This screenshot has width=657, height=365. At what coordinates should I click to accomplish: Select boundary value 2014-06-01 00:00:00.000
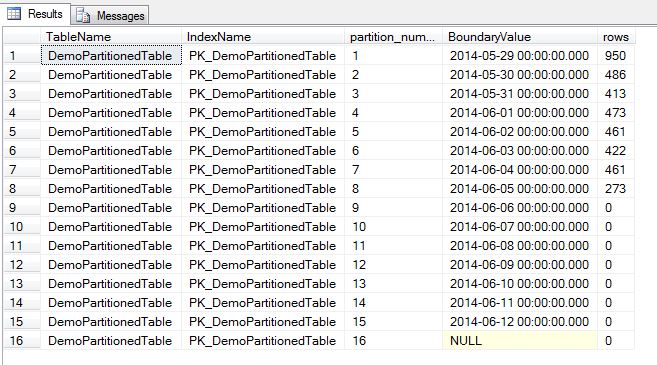click(520, 113)
